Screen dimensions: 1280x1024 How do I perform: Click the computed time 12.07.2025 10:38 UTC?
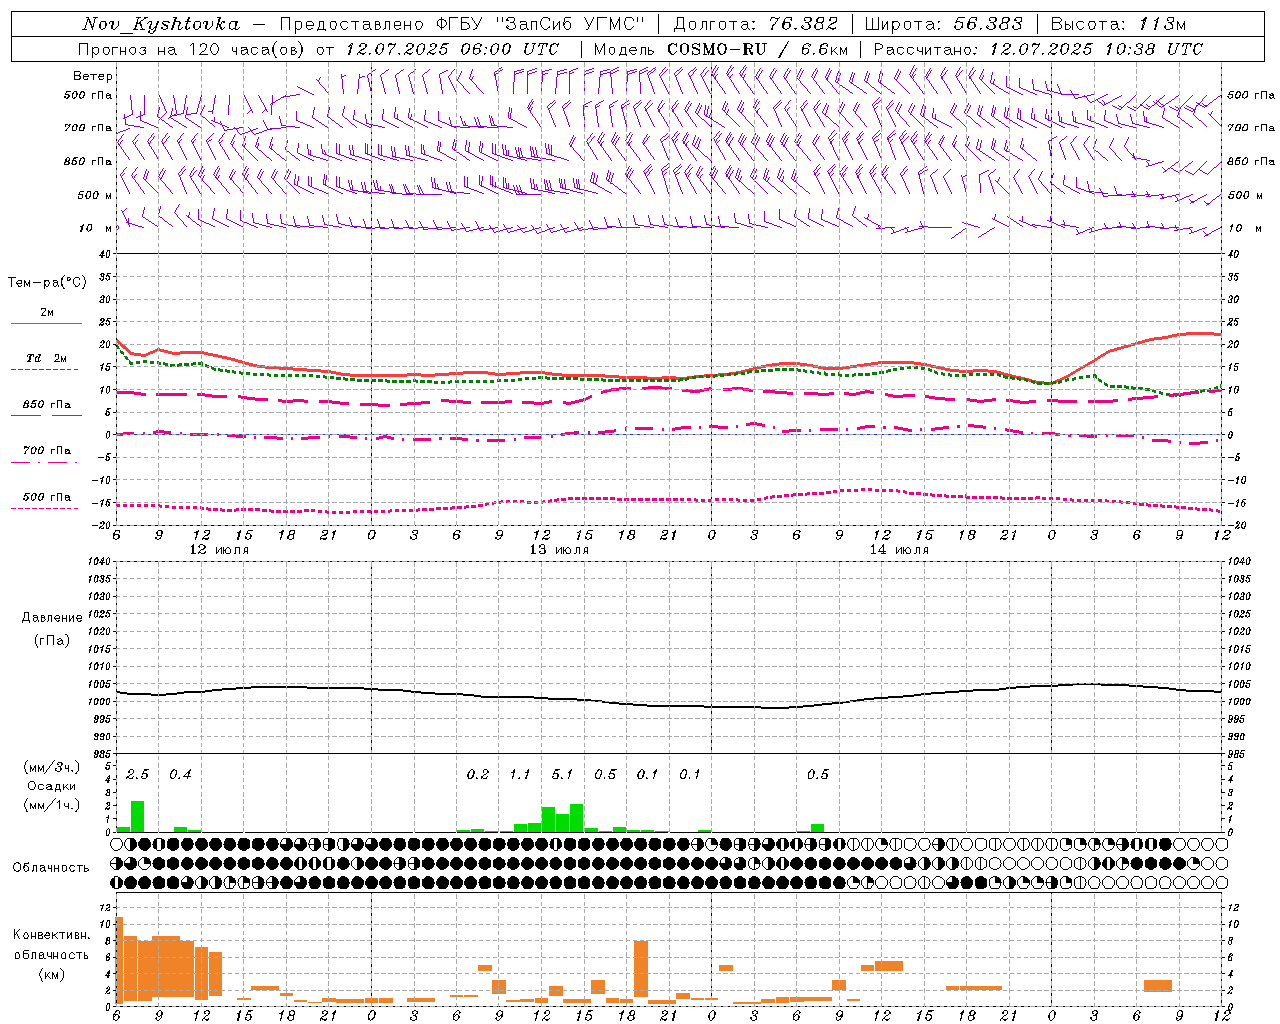coord(1096,49)
